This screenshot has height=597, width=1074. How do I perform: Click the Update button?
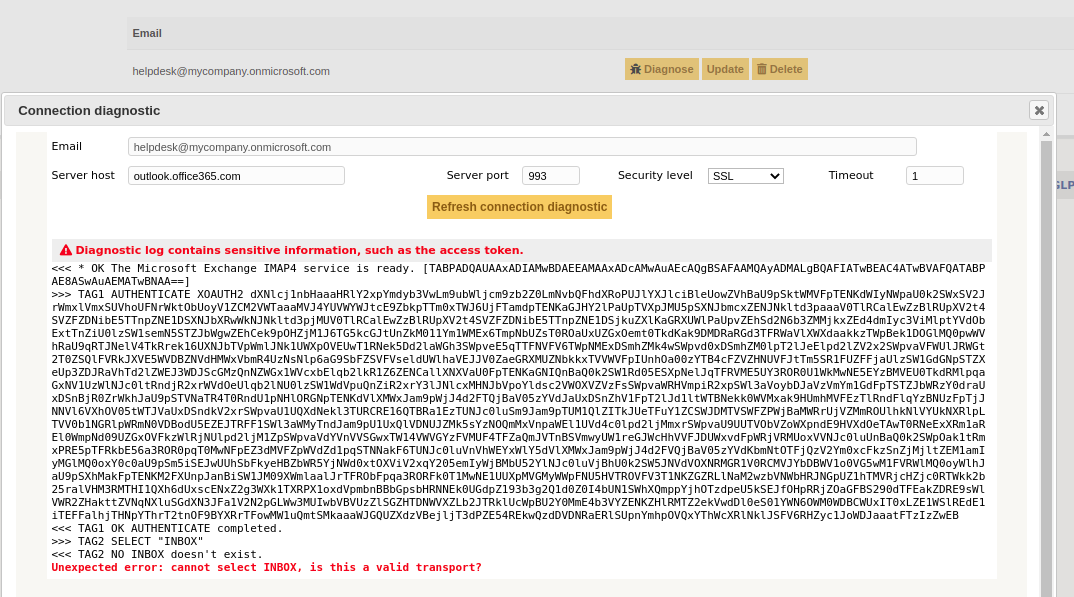725,69
